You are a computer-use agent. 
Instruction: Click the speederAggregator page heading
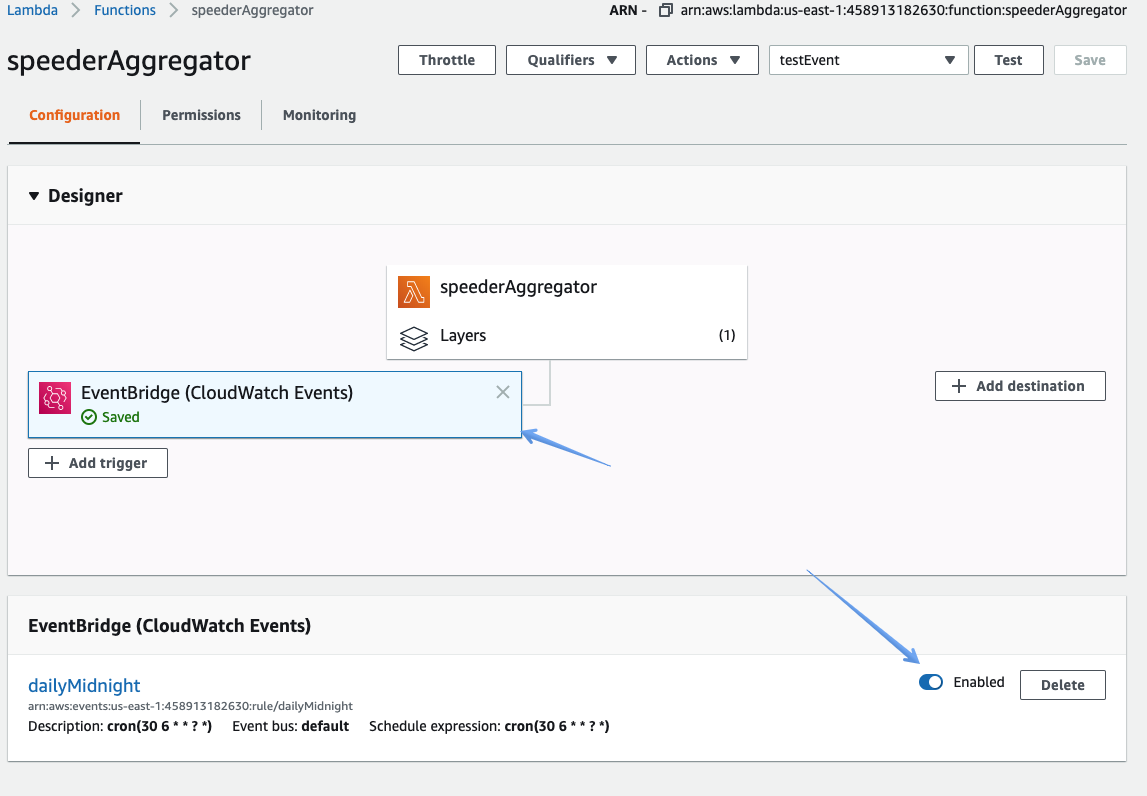click(129, 61)
